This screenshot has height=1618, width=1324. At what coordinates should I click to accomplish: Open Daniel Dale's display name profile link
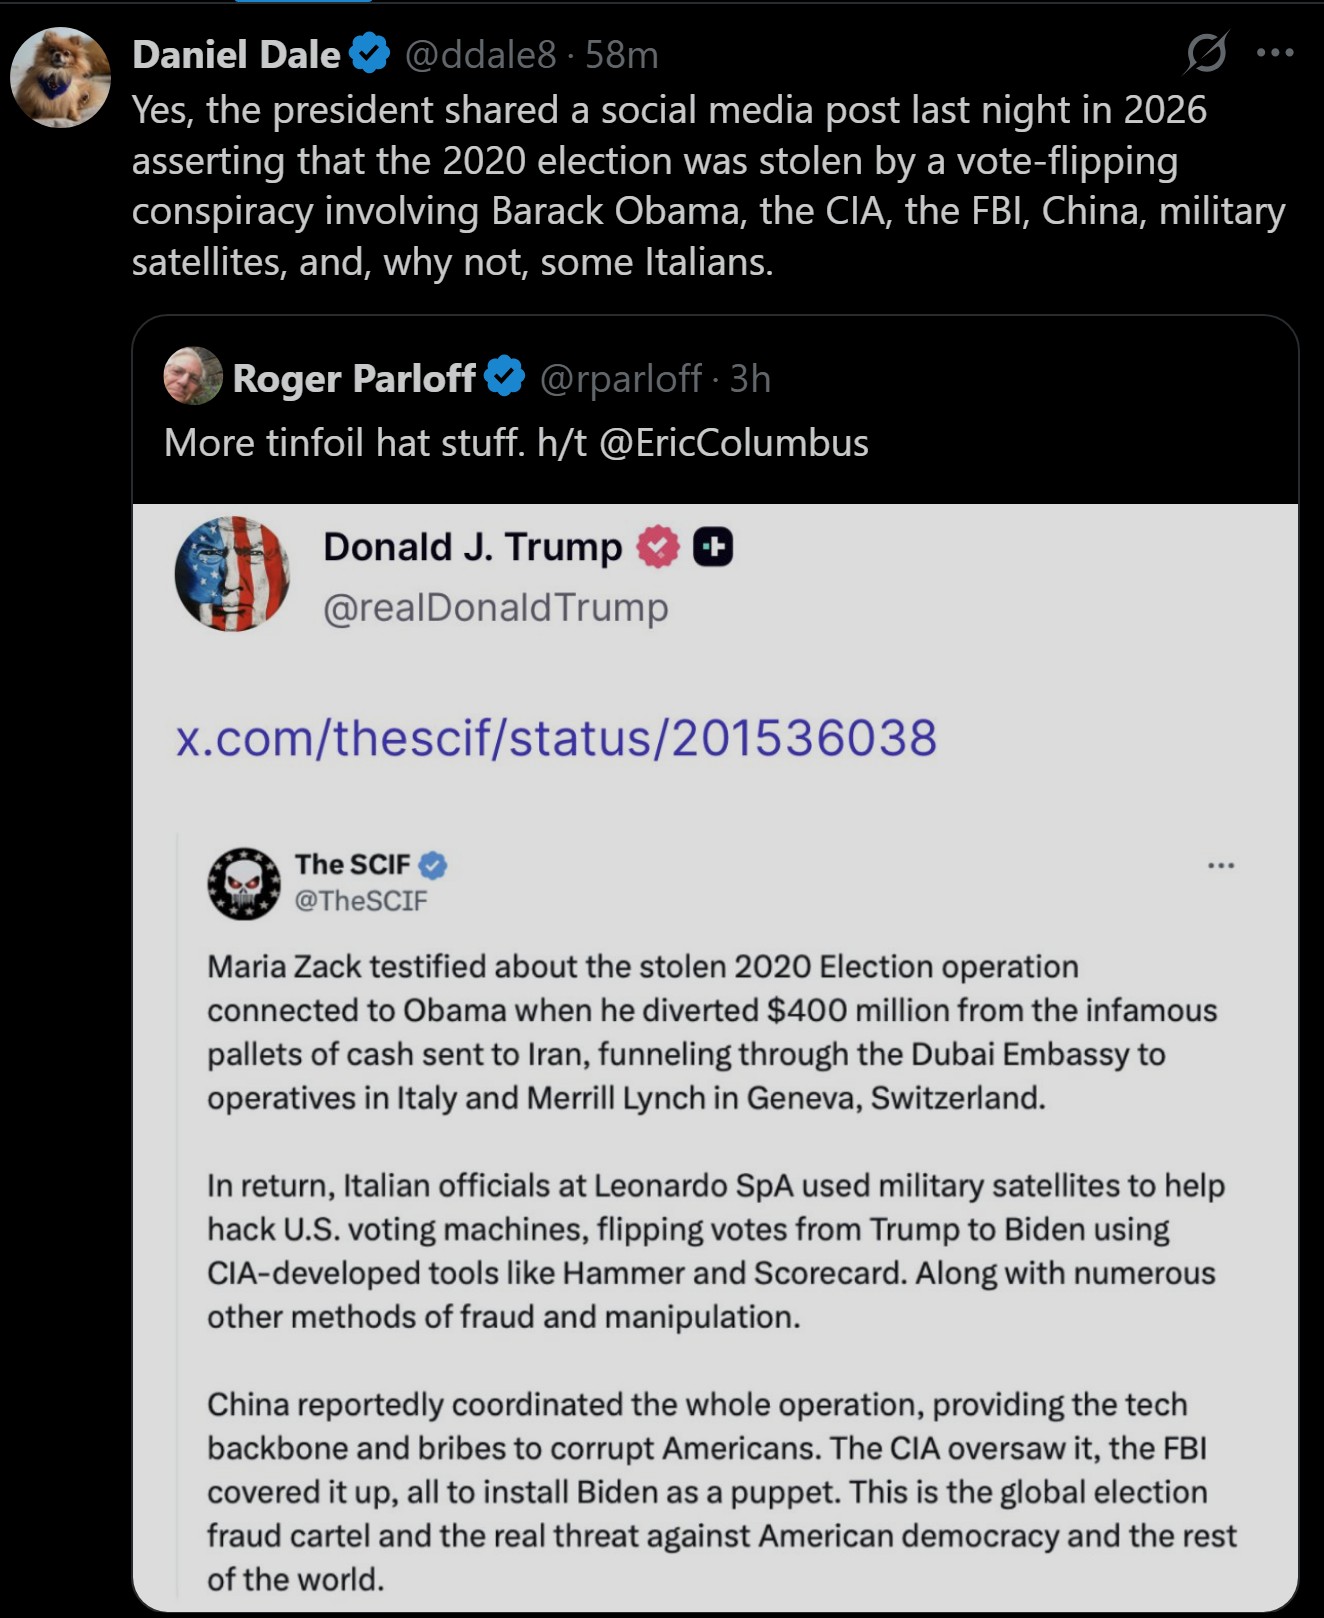click(236, 55)
